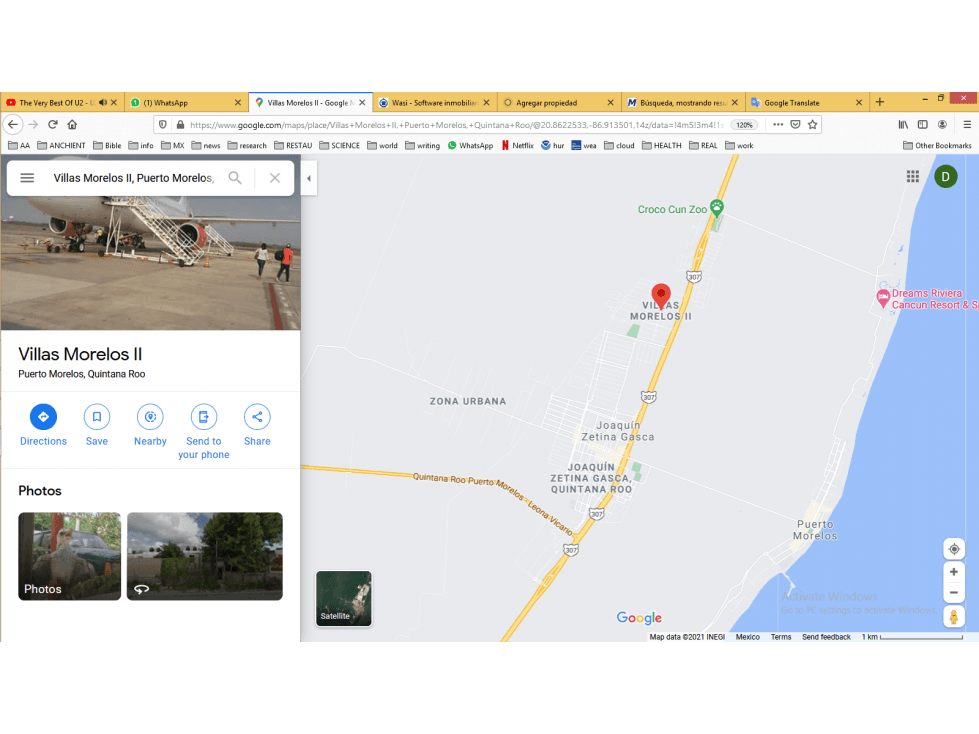Search Nearby places icon
Image resolution: width=979 pixels, height=734 pixels.
coord(150,417)
